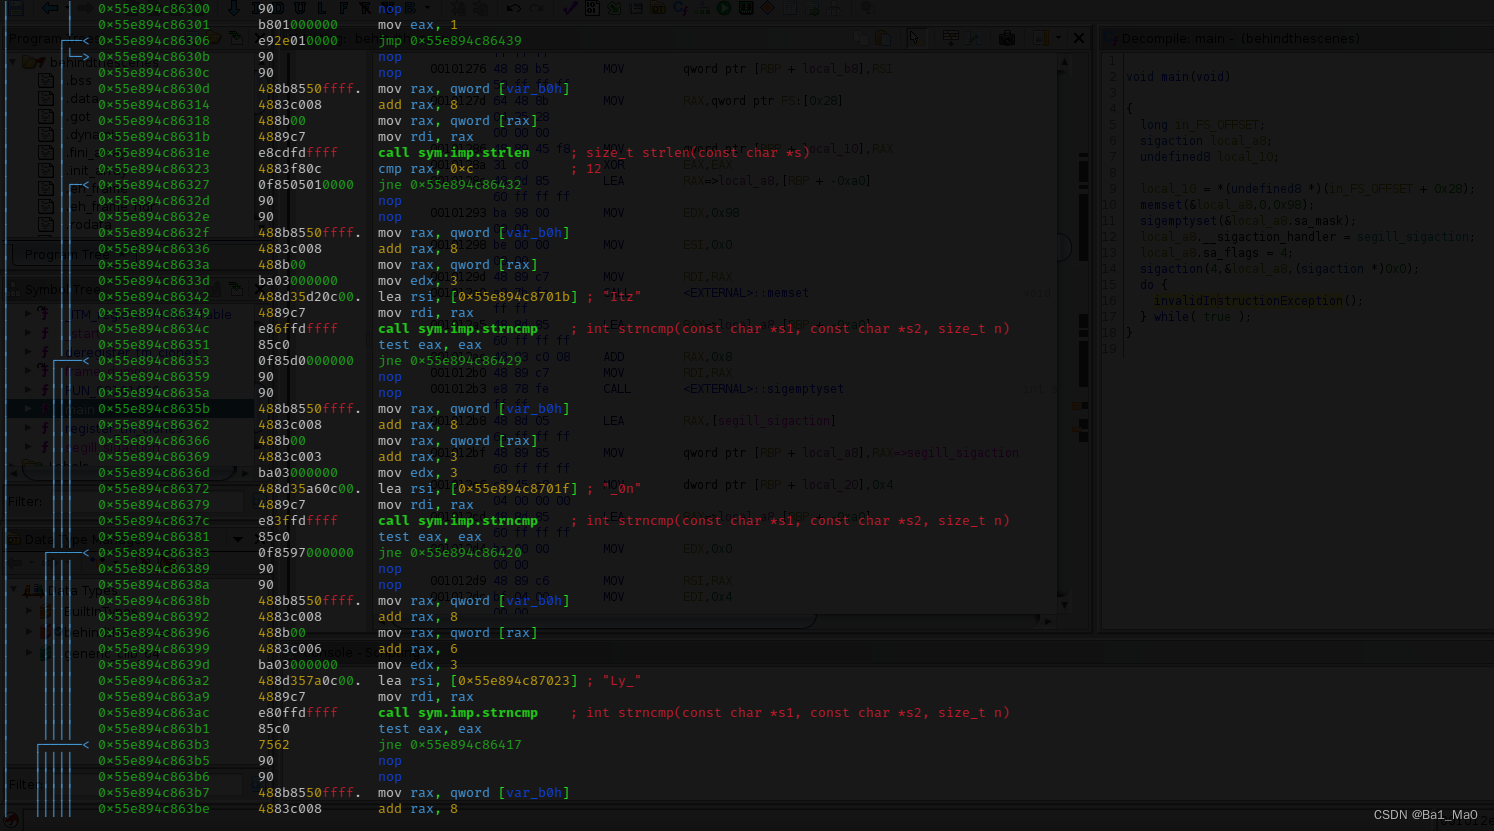
Task: Click the jmp 0x55e894c86439 instruction
Action: (450, 40)
